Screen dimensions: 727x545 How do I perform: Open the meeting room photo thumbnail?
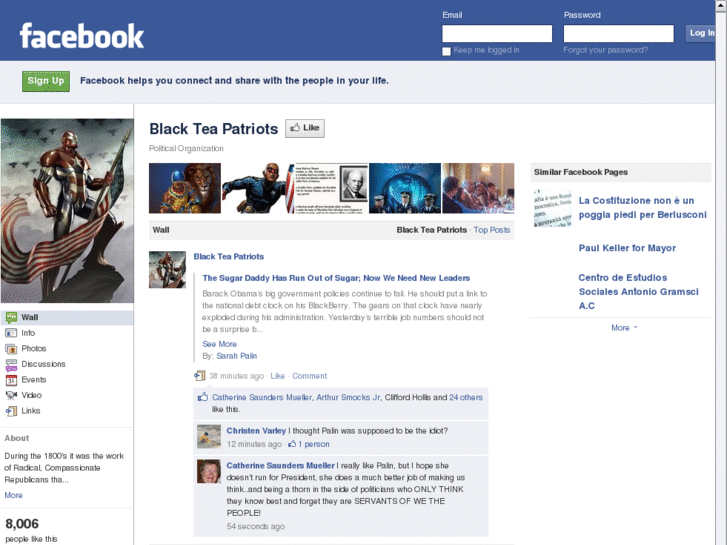pos(478,188)
